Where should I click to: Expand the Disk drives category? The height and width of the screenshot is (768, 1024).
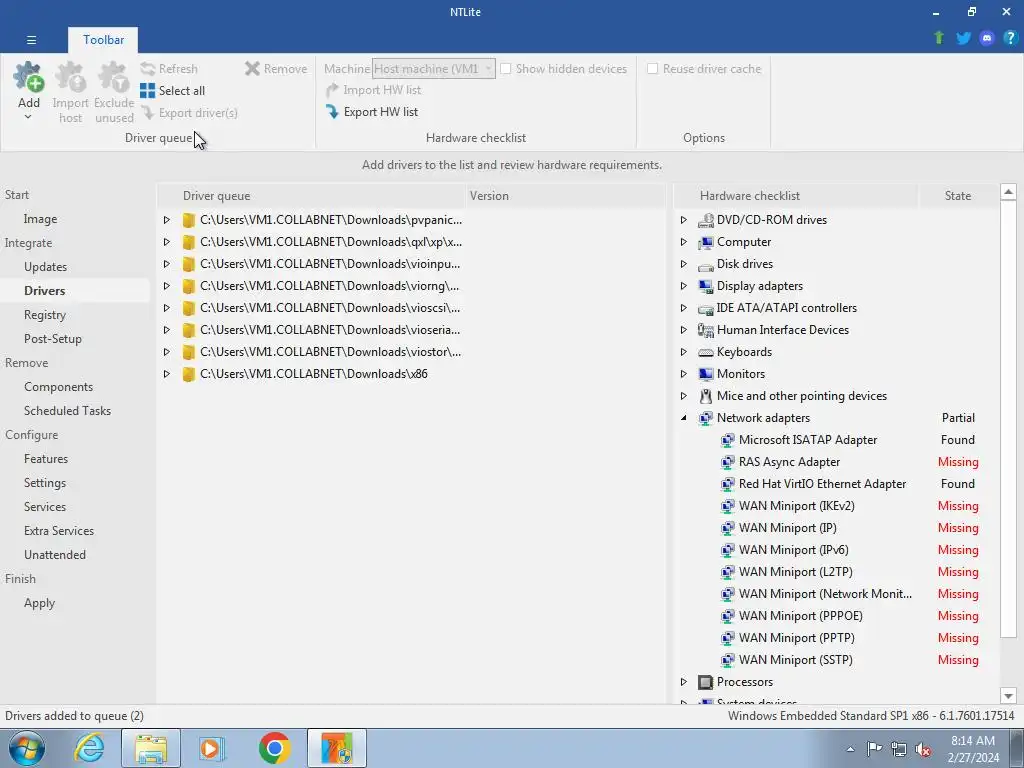pos(684,264)
